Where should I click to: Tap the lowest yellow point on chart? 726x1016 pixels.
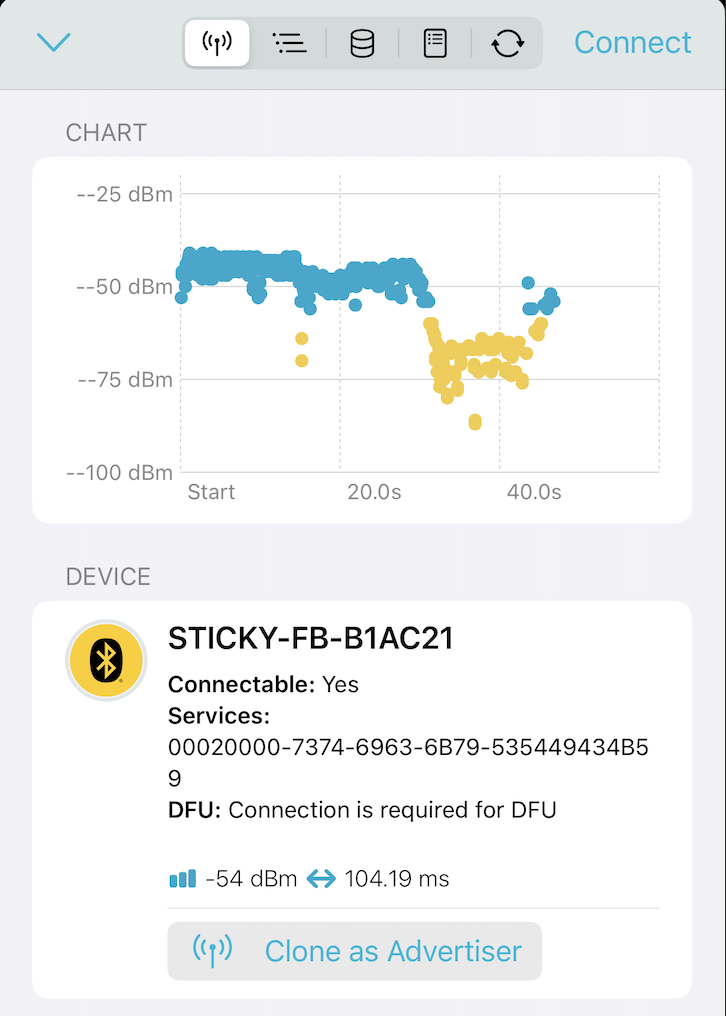[475, 422]
